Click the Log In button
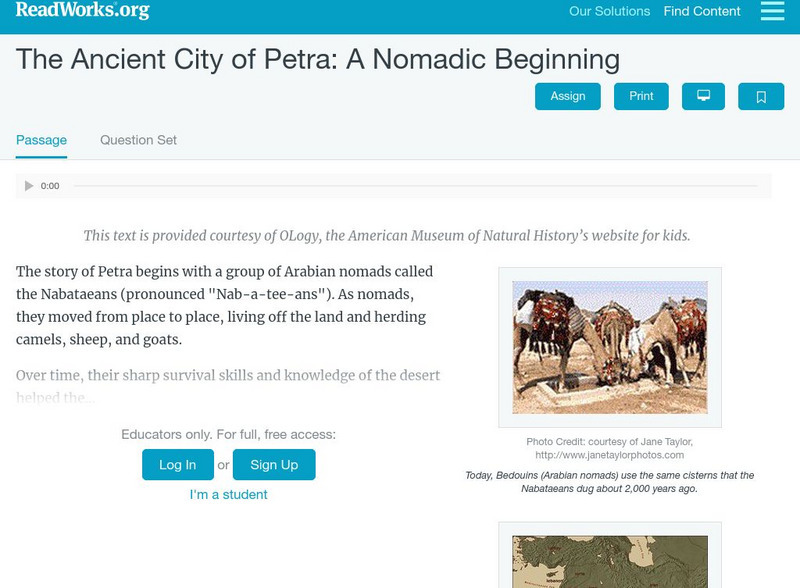The height and width of the screenshot is (588, 800). click(x=177, y=464)
